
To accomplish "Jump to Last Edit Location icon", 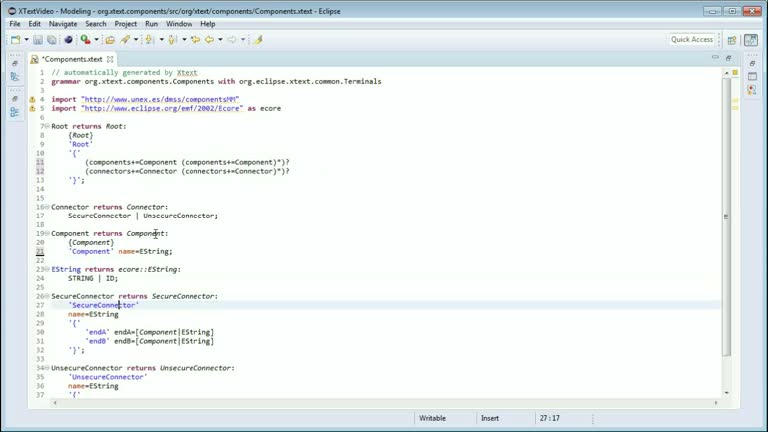I will (195, 40).
